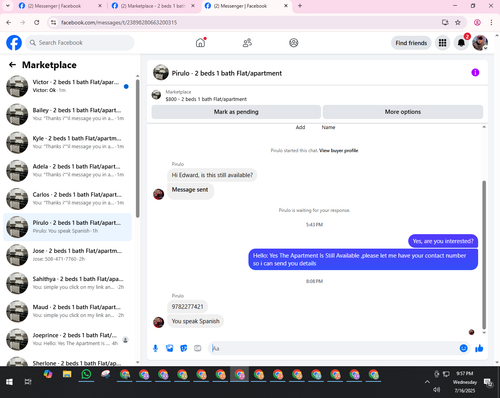Viewport: 500px width, 398px height.
Task: Choose a sticker icon in composer
Action: (184, 348)
